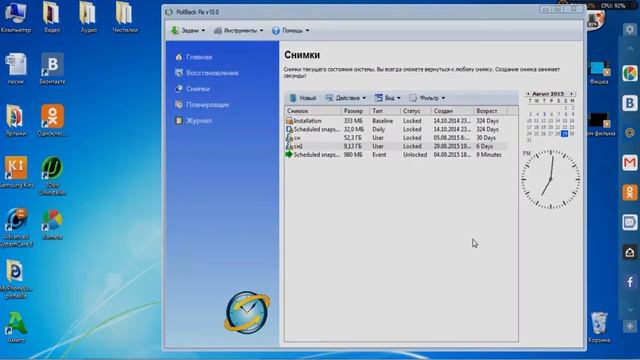Open the Видео folder on desktop

coord(52,17)
